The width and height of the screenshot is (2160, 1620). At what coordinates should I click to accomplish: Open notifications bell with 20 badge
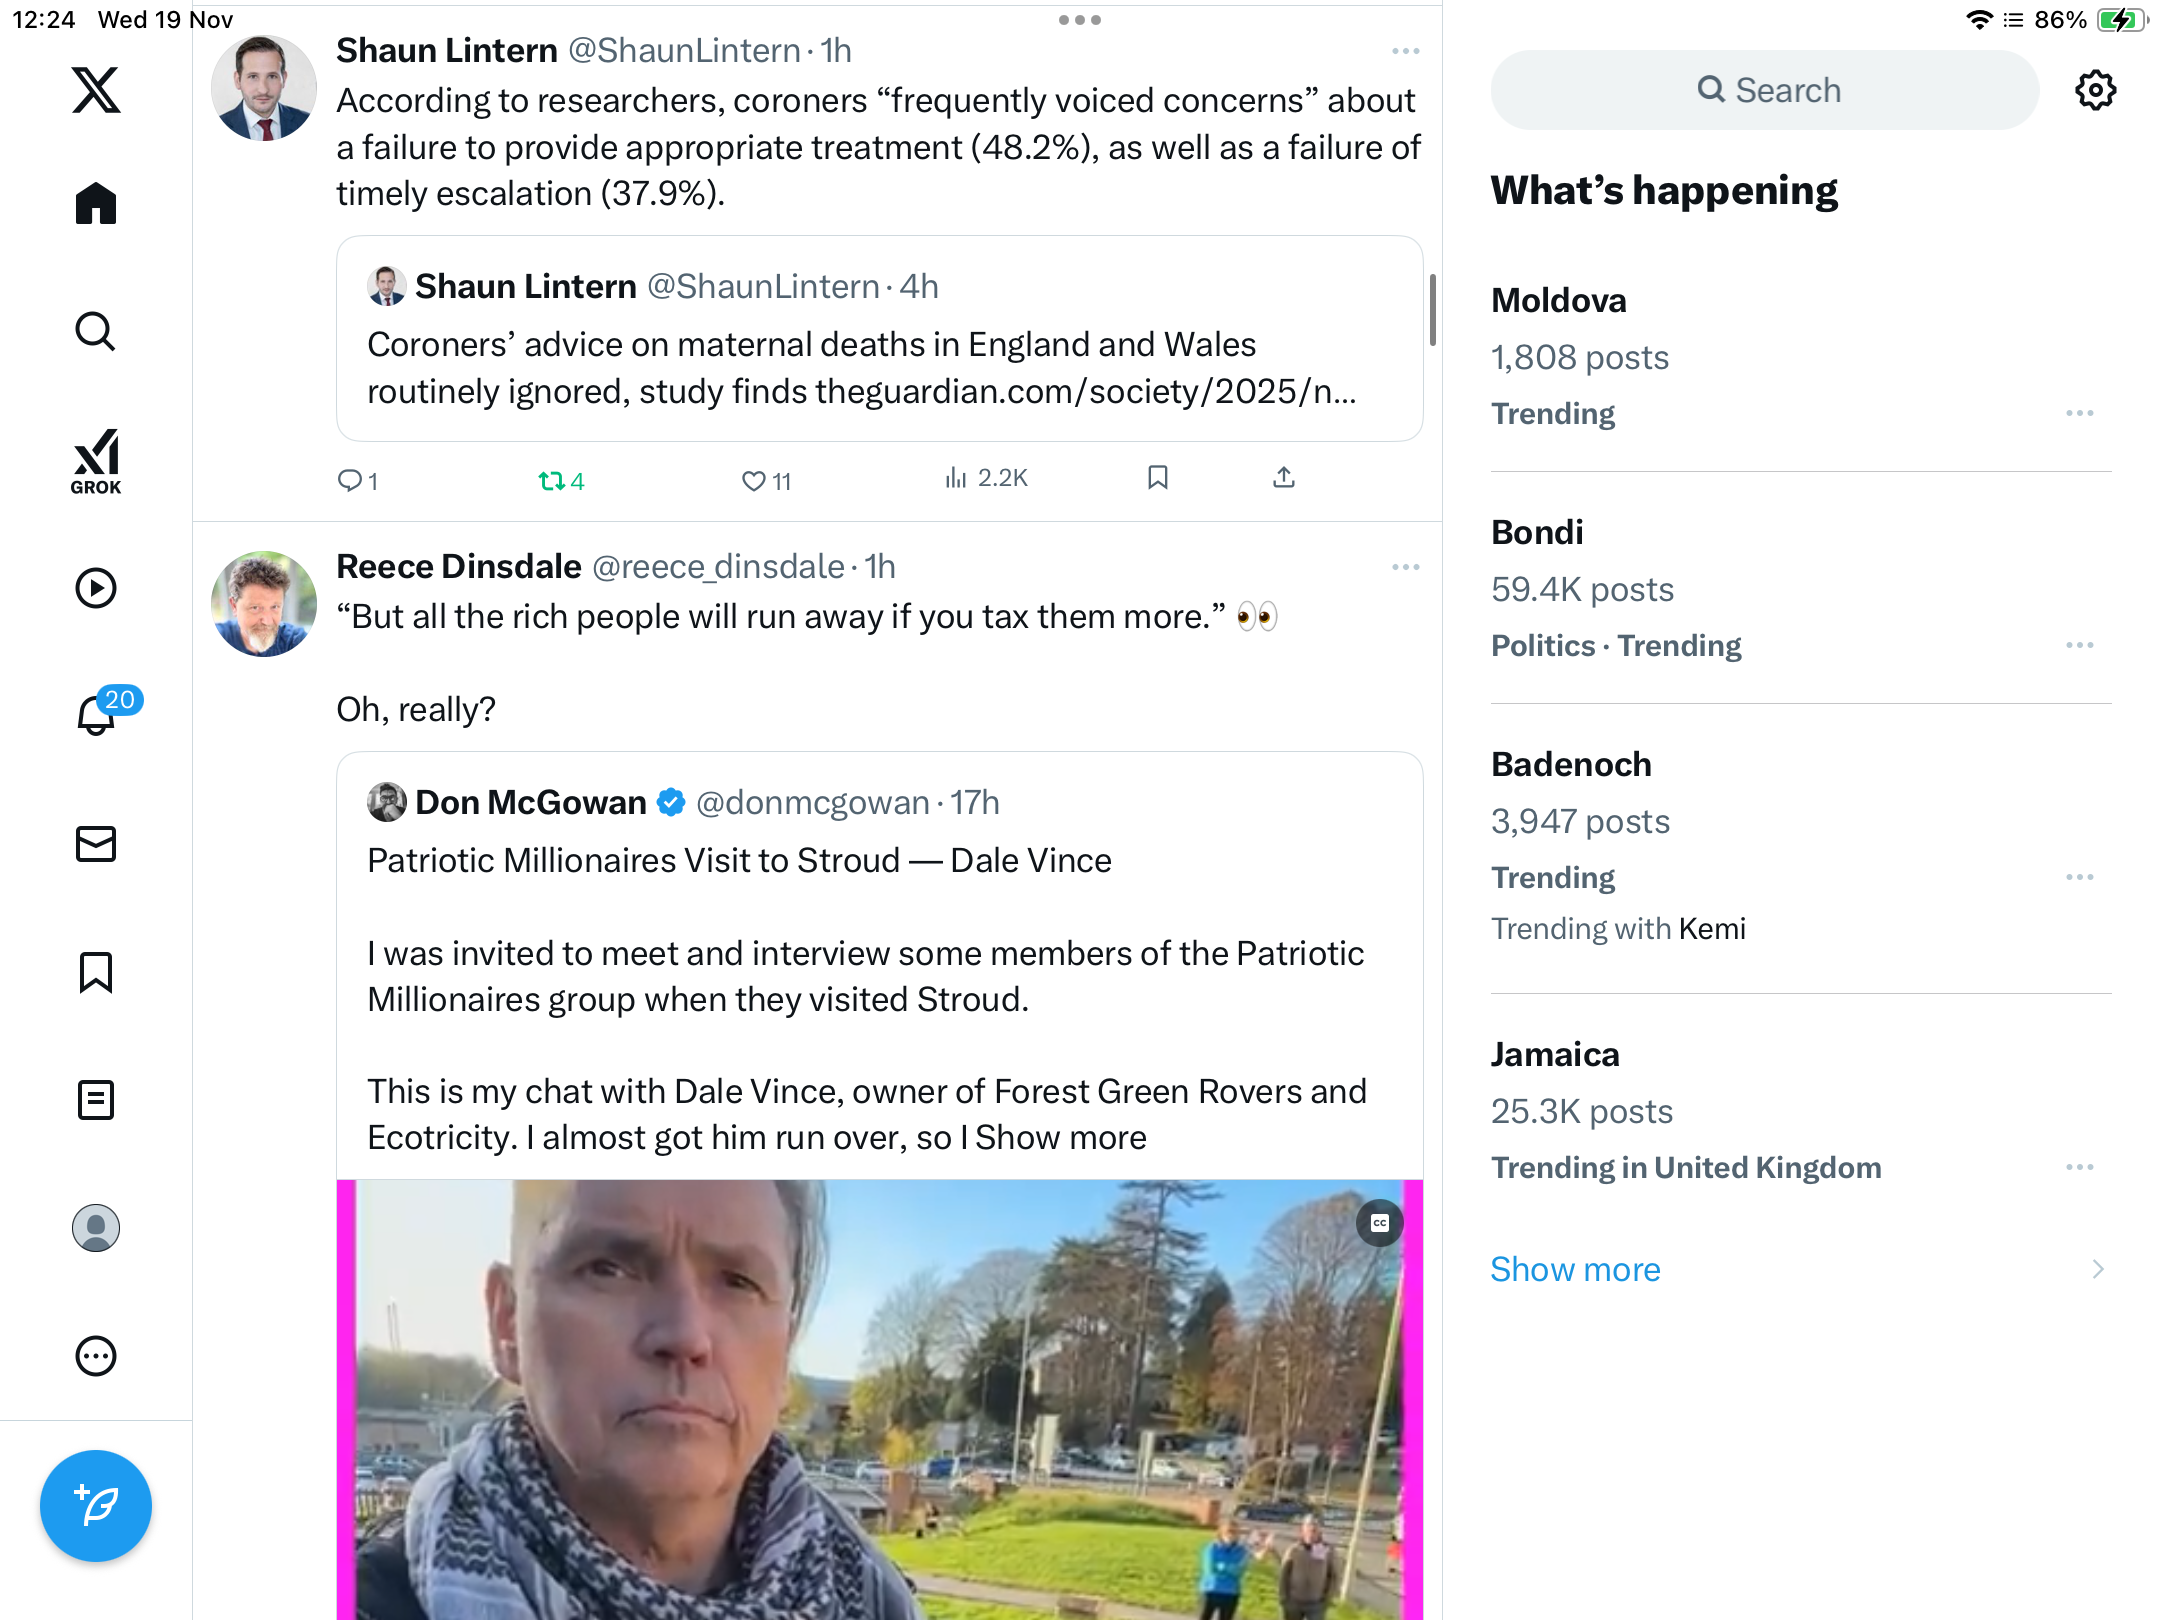[x=97, y=714]
